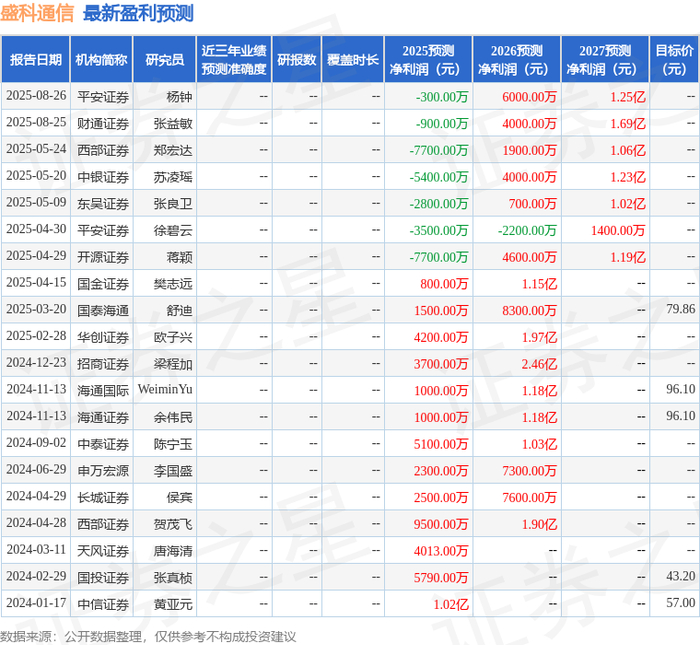Click the 报告日期 column header
The width and height of the screenshot is (700, 645).
tap(35, 59)
